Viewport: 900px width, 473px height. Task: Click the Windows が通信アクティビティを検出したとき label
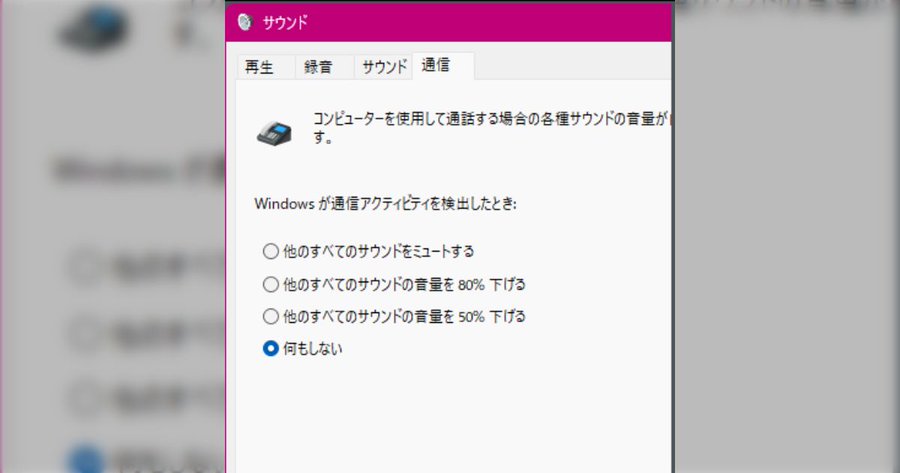pos(391,204)
